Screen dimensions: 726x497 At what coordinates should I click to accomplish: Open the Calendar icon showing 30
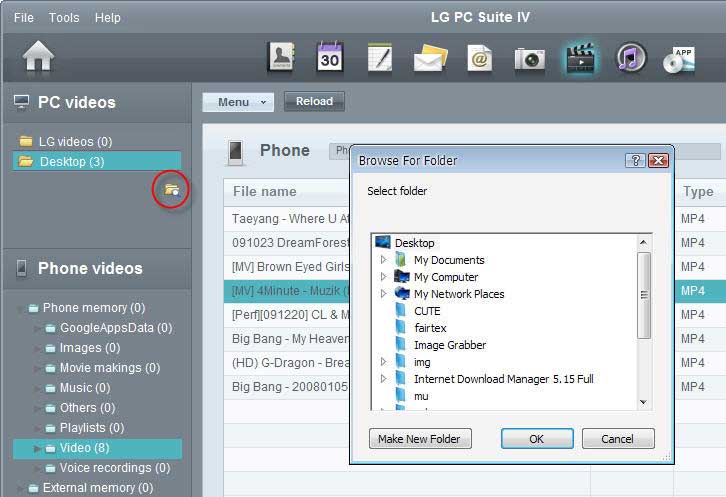click(330, 58)
